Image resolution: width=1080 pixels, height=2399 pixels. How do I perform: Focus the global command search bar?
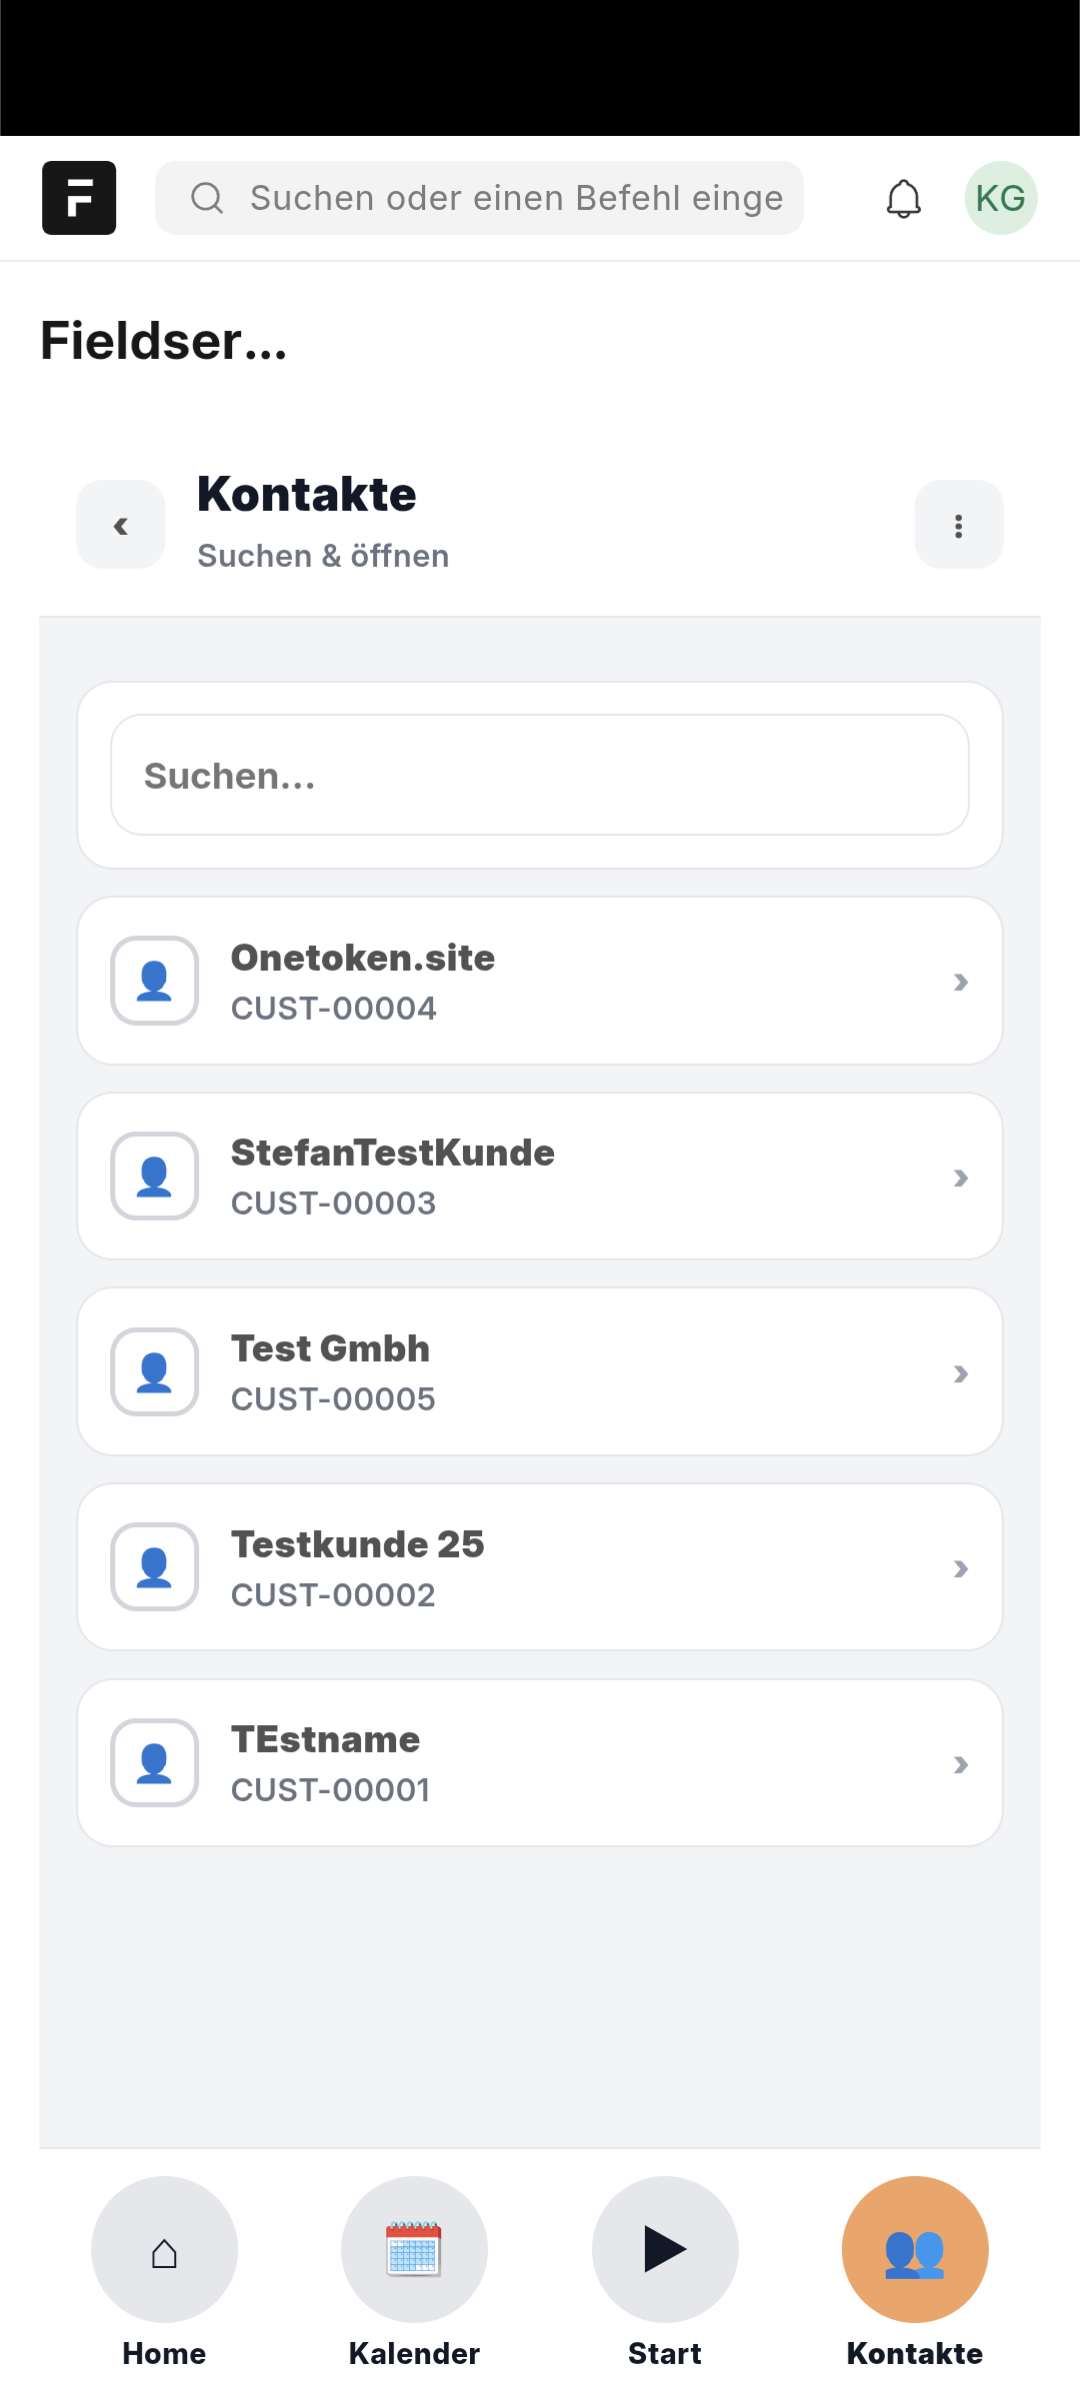pos(480,198)
